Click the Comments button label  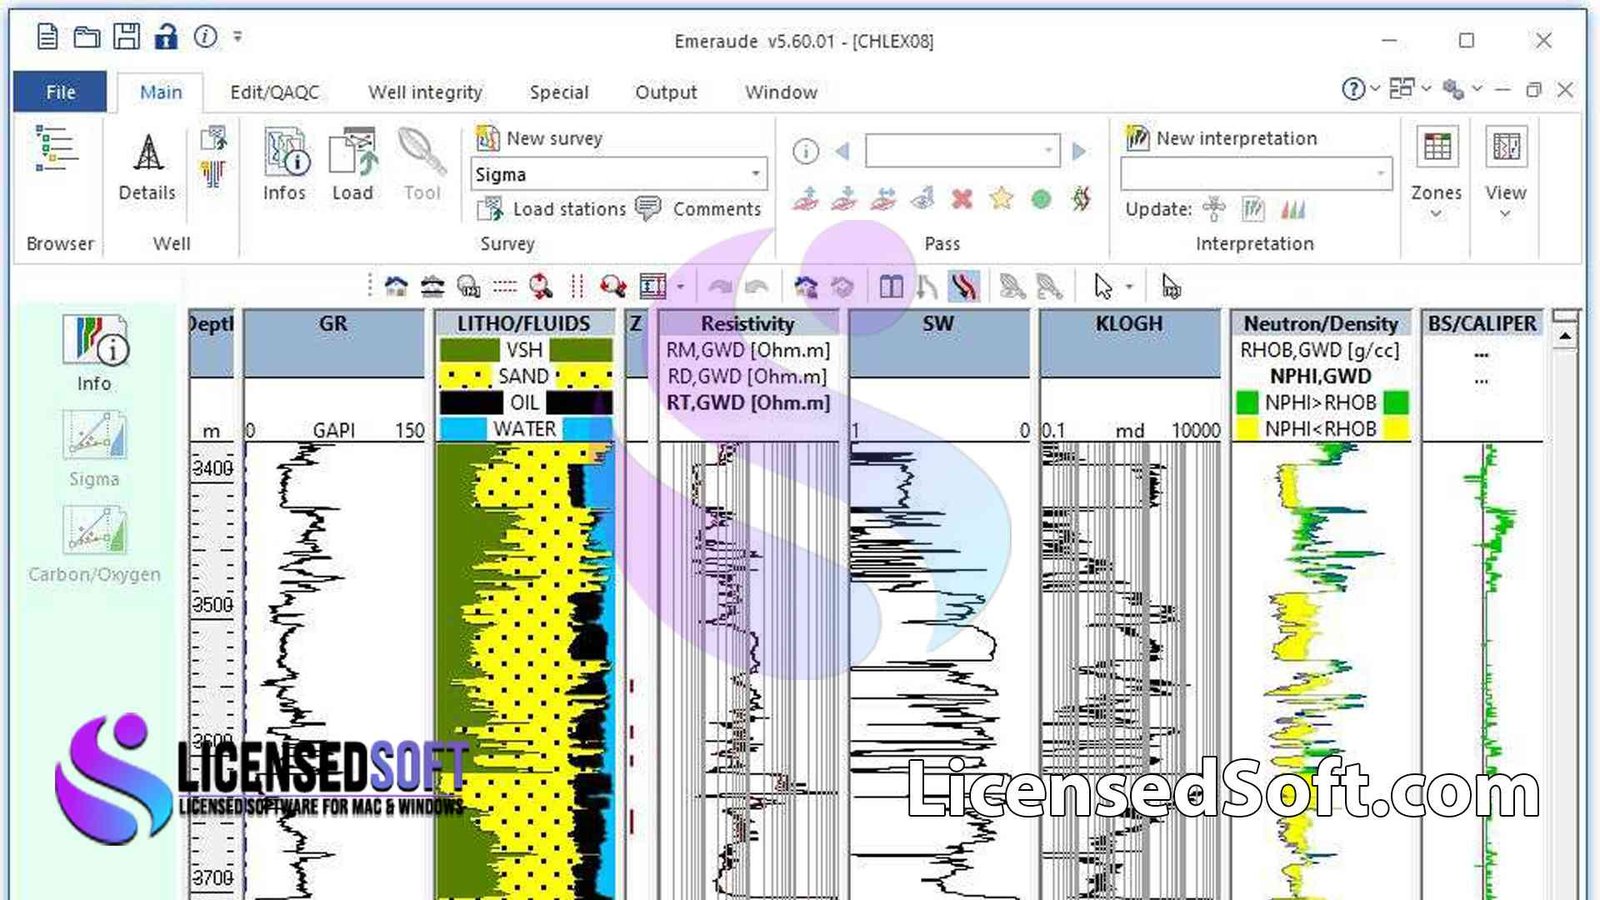(717, 209)
